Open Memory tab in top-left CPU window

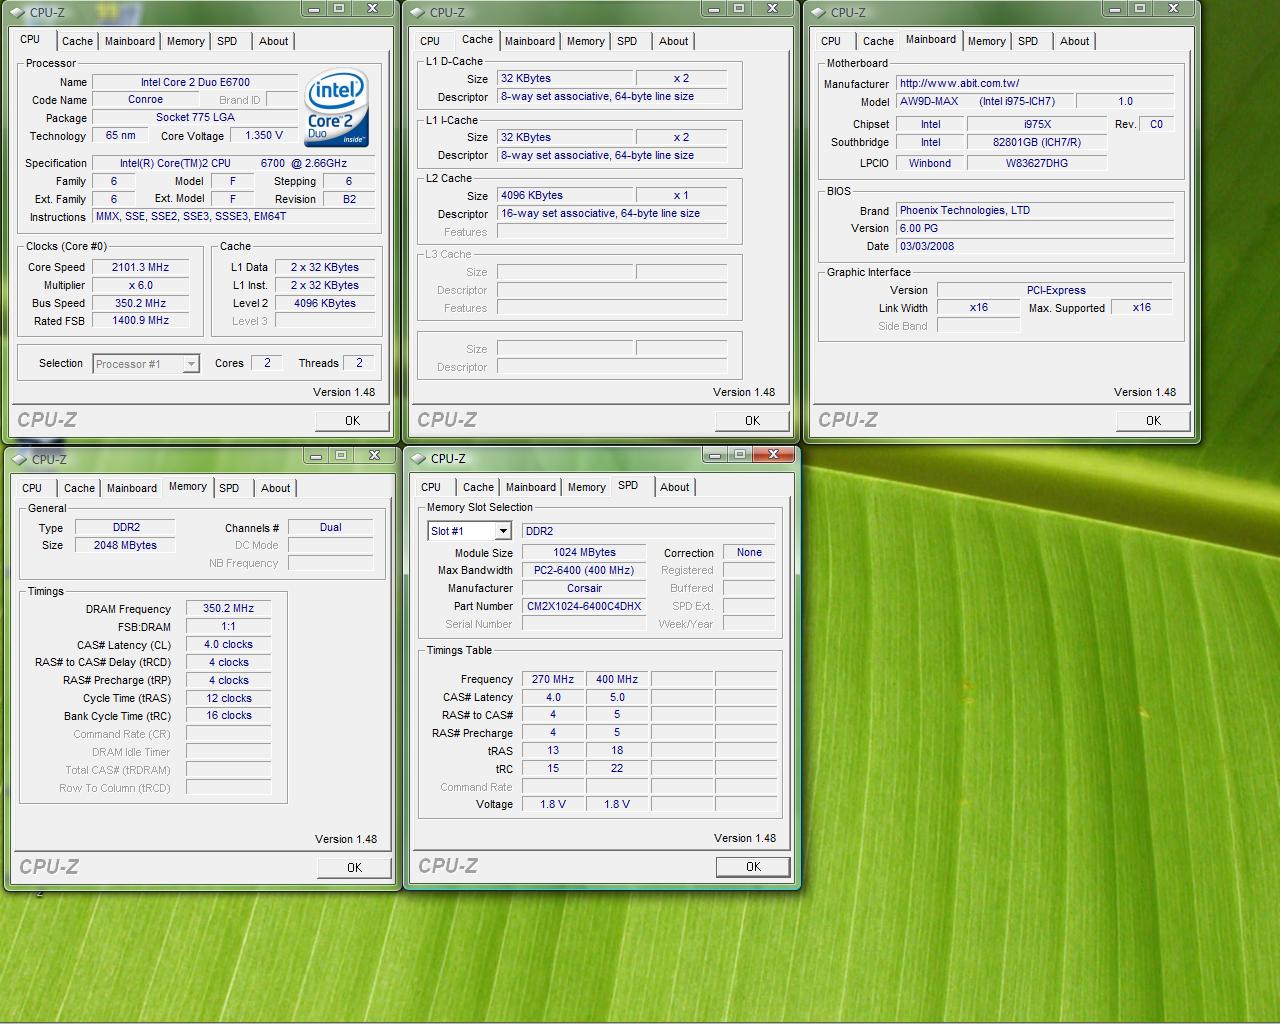(x=186, y=41)
